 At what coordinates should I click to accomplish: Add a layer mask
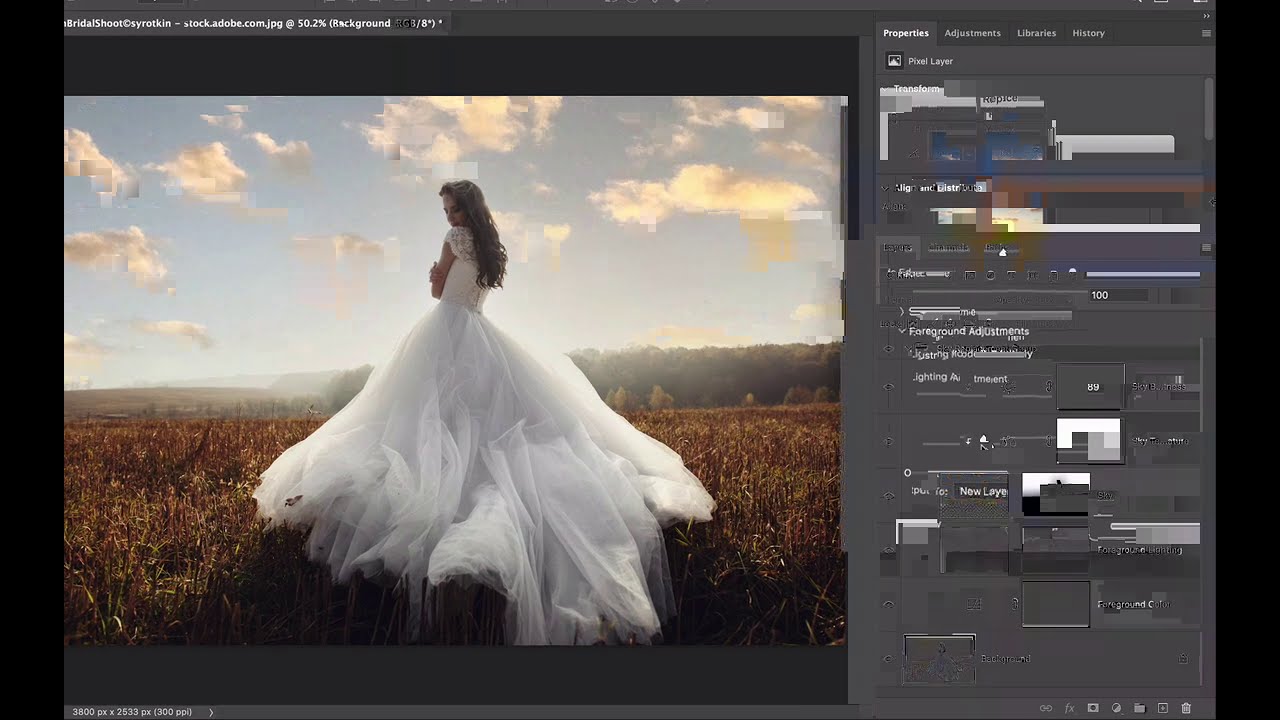coord(1093,707)
